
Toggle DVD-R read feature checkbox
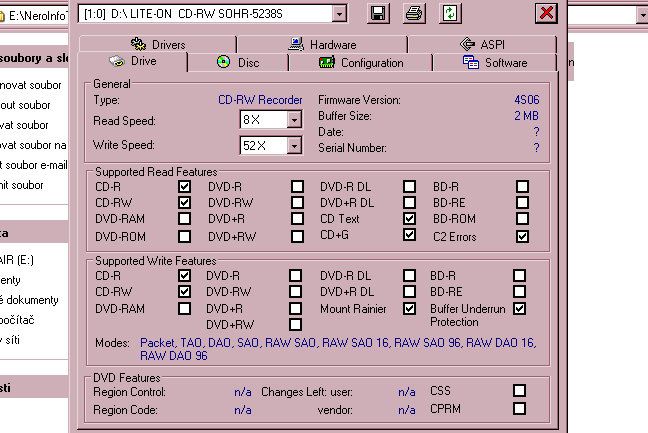coord(297,186)
